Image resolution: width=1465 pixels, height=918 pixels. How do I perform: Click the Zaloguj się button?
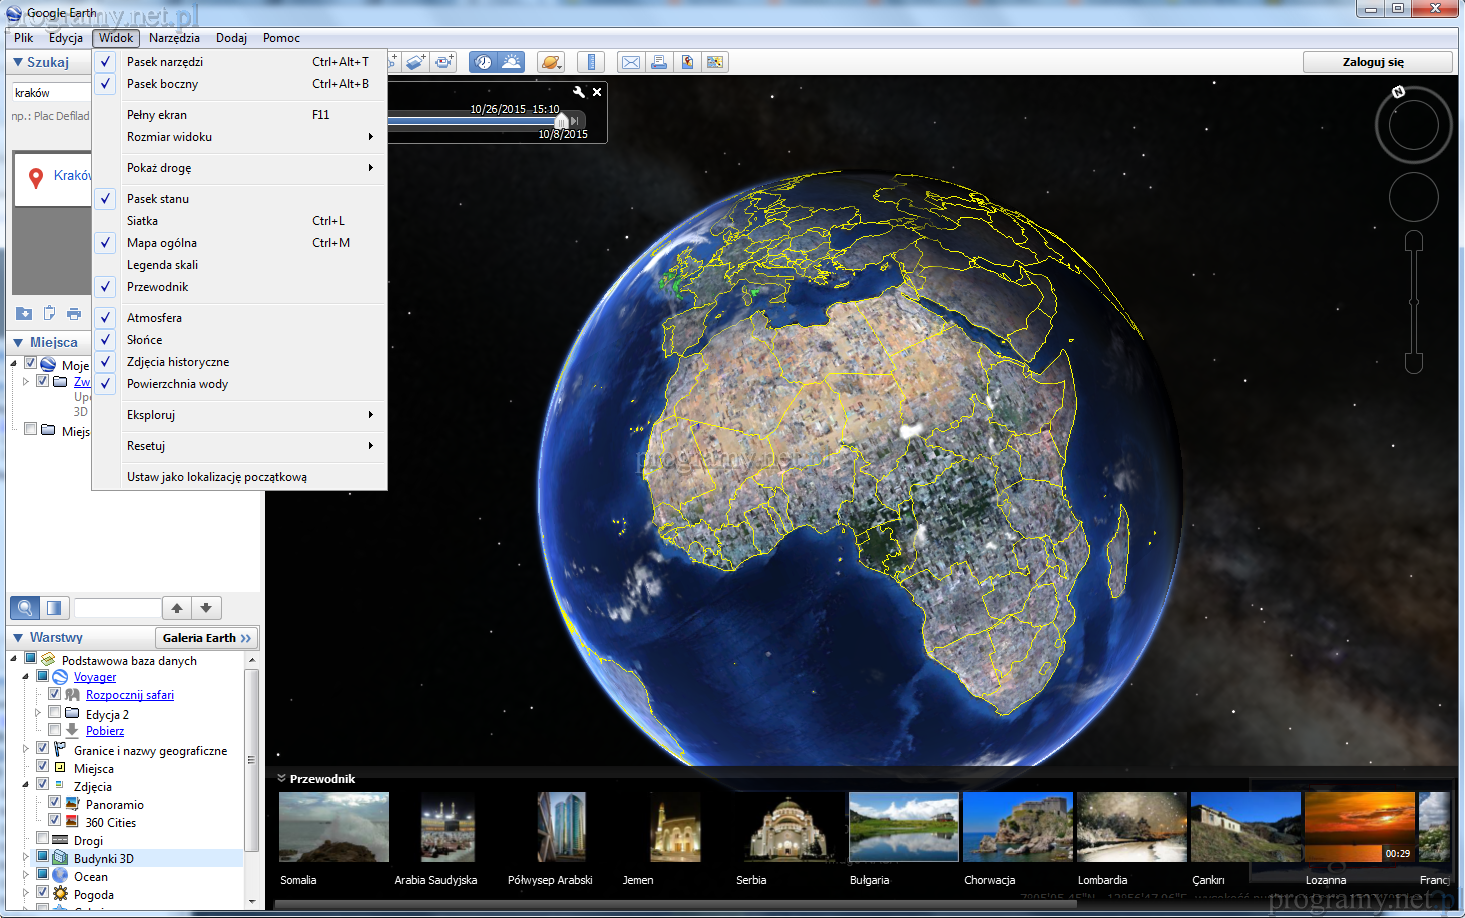(x=1376, y=62)
